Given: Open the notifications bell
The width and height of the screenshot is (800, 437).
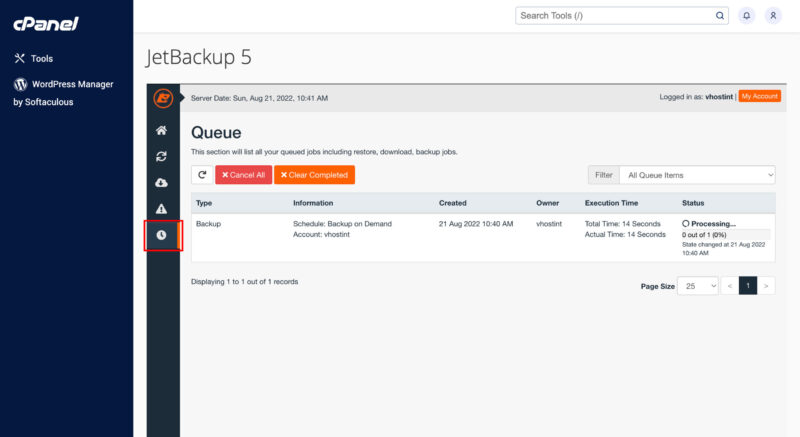Looking at the screenshot, I should pyautogui.click(x=746, y=16).
